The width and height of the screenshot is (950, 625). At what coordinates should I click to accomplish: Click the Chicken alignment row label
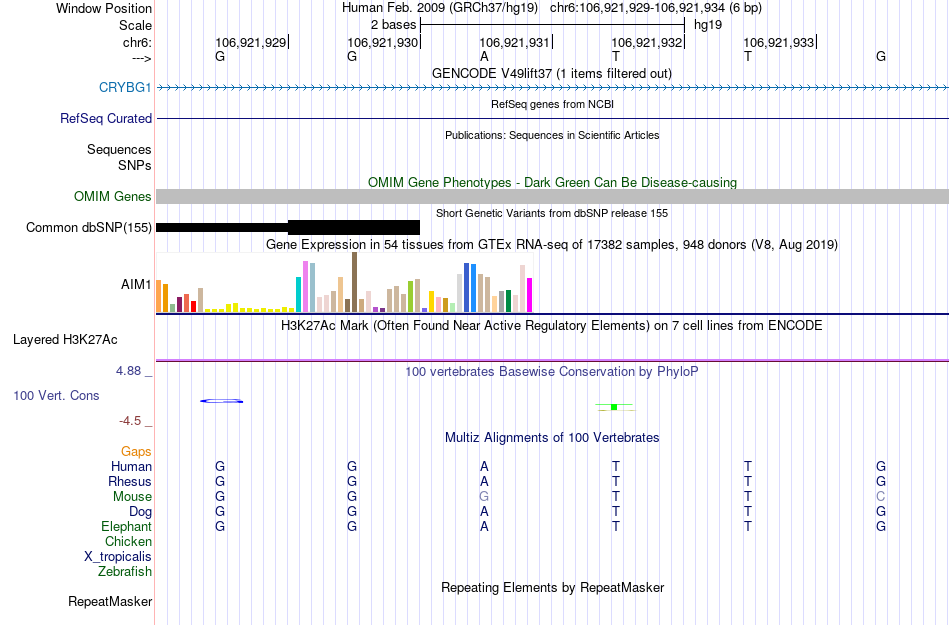tap(128, 541)
